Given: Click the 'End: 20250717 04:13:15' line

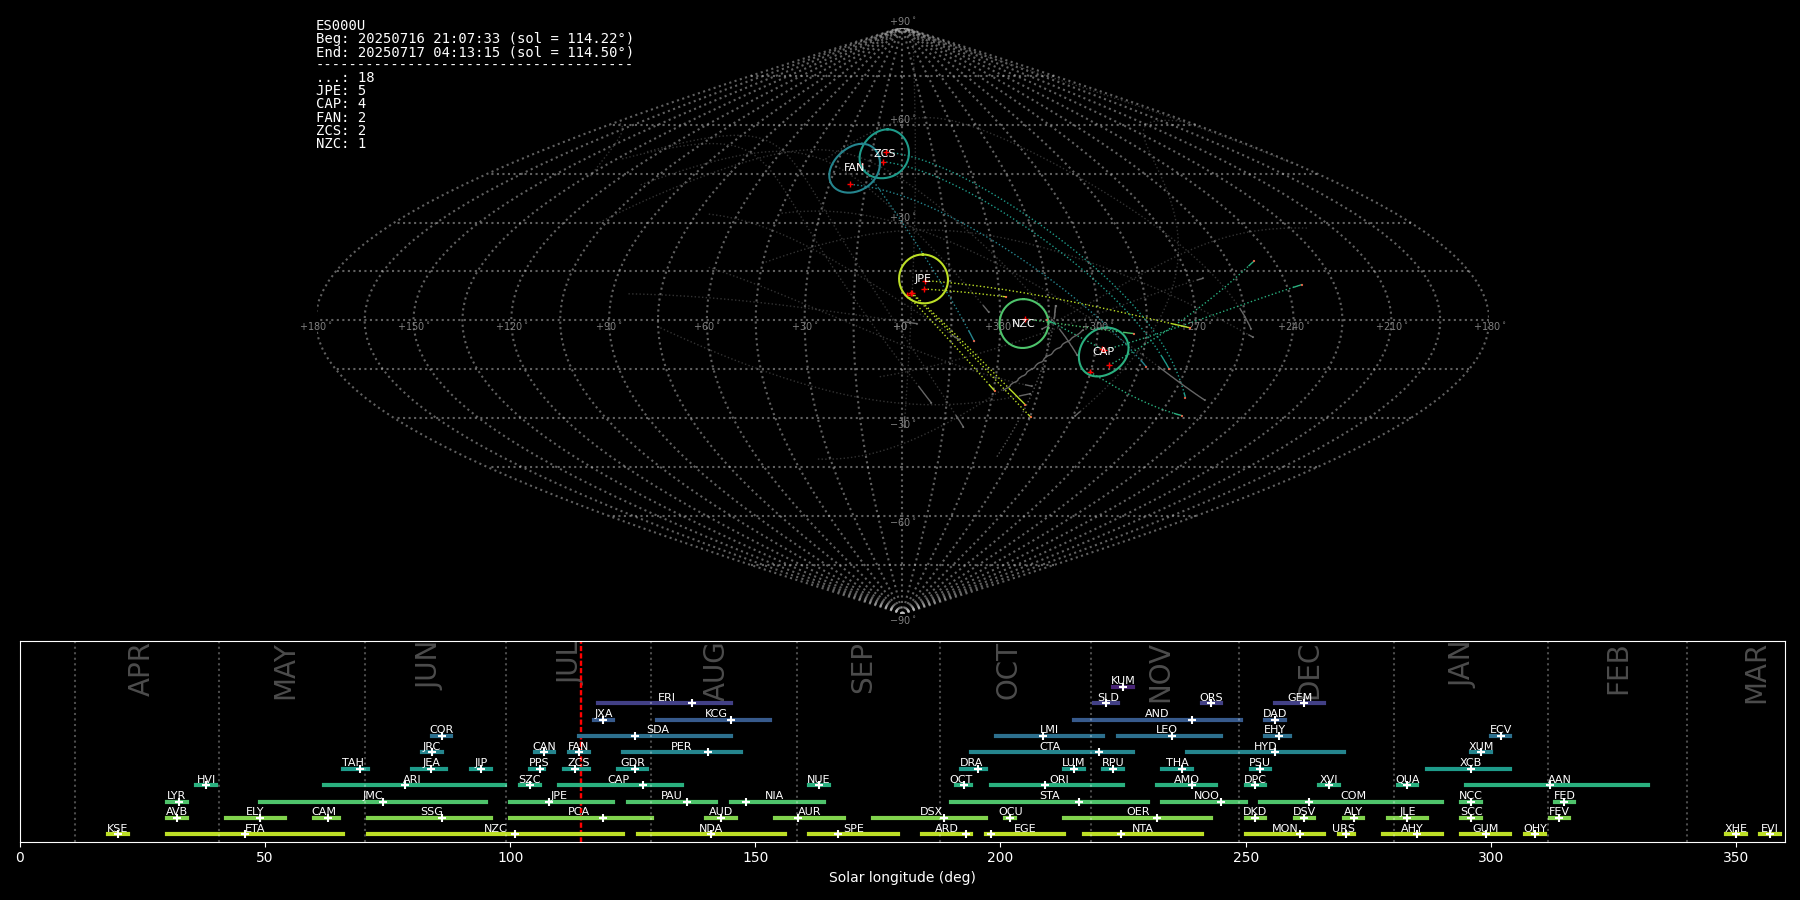Looking at the screenshot, I should 475,52.
